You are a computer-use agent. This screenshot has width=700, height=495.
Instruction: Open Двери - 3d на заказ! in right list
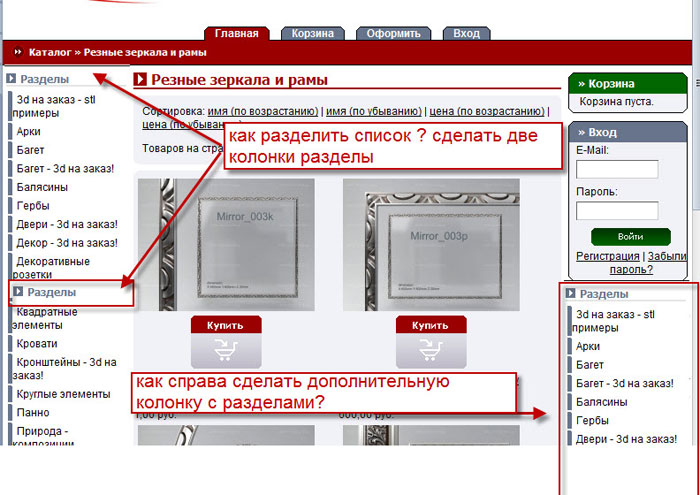click(626, 439)
